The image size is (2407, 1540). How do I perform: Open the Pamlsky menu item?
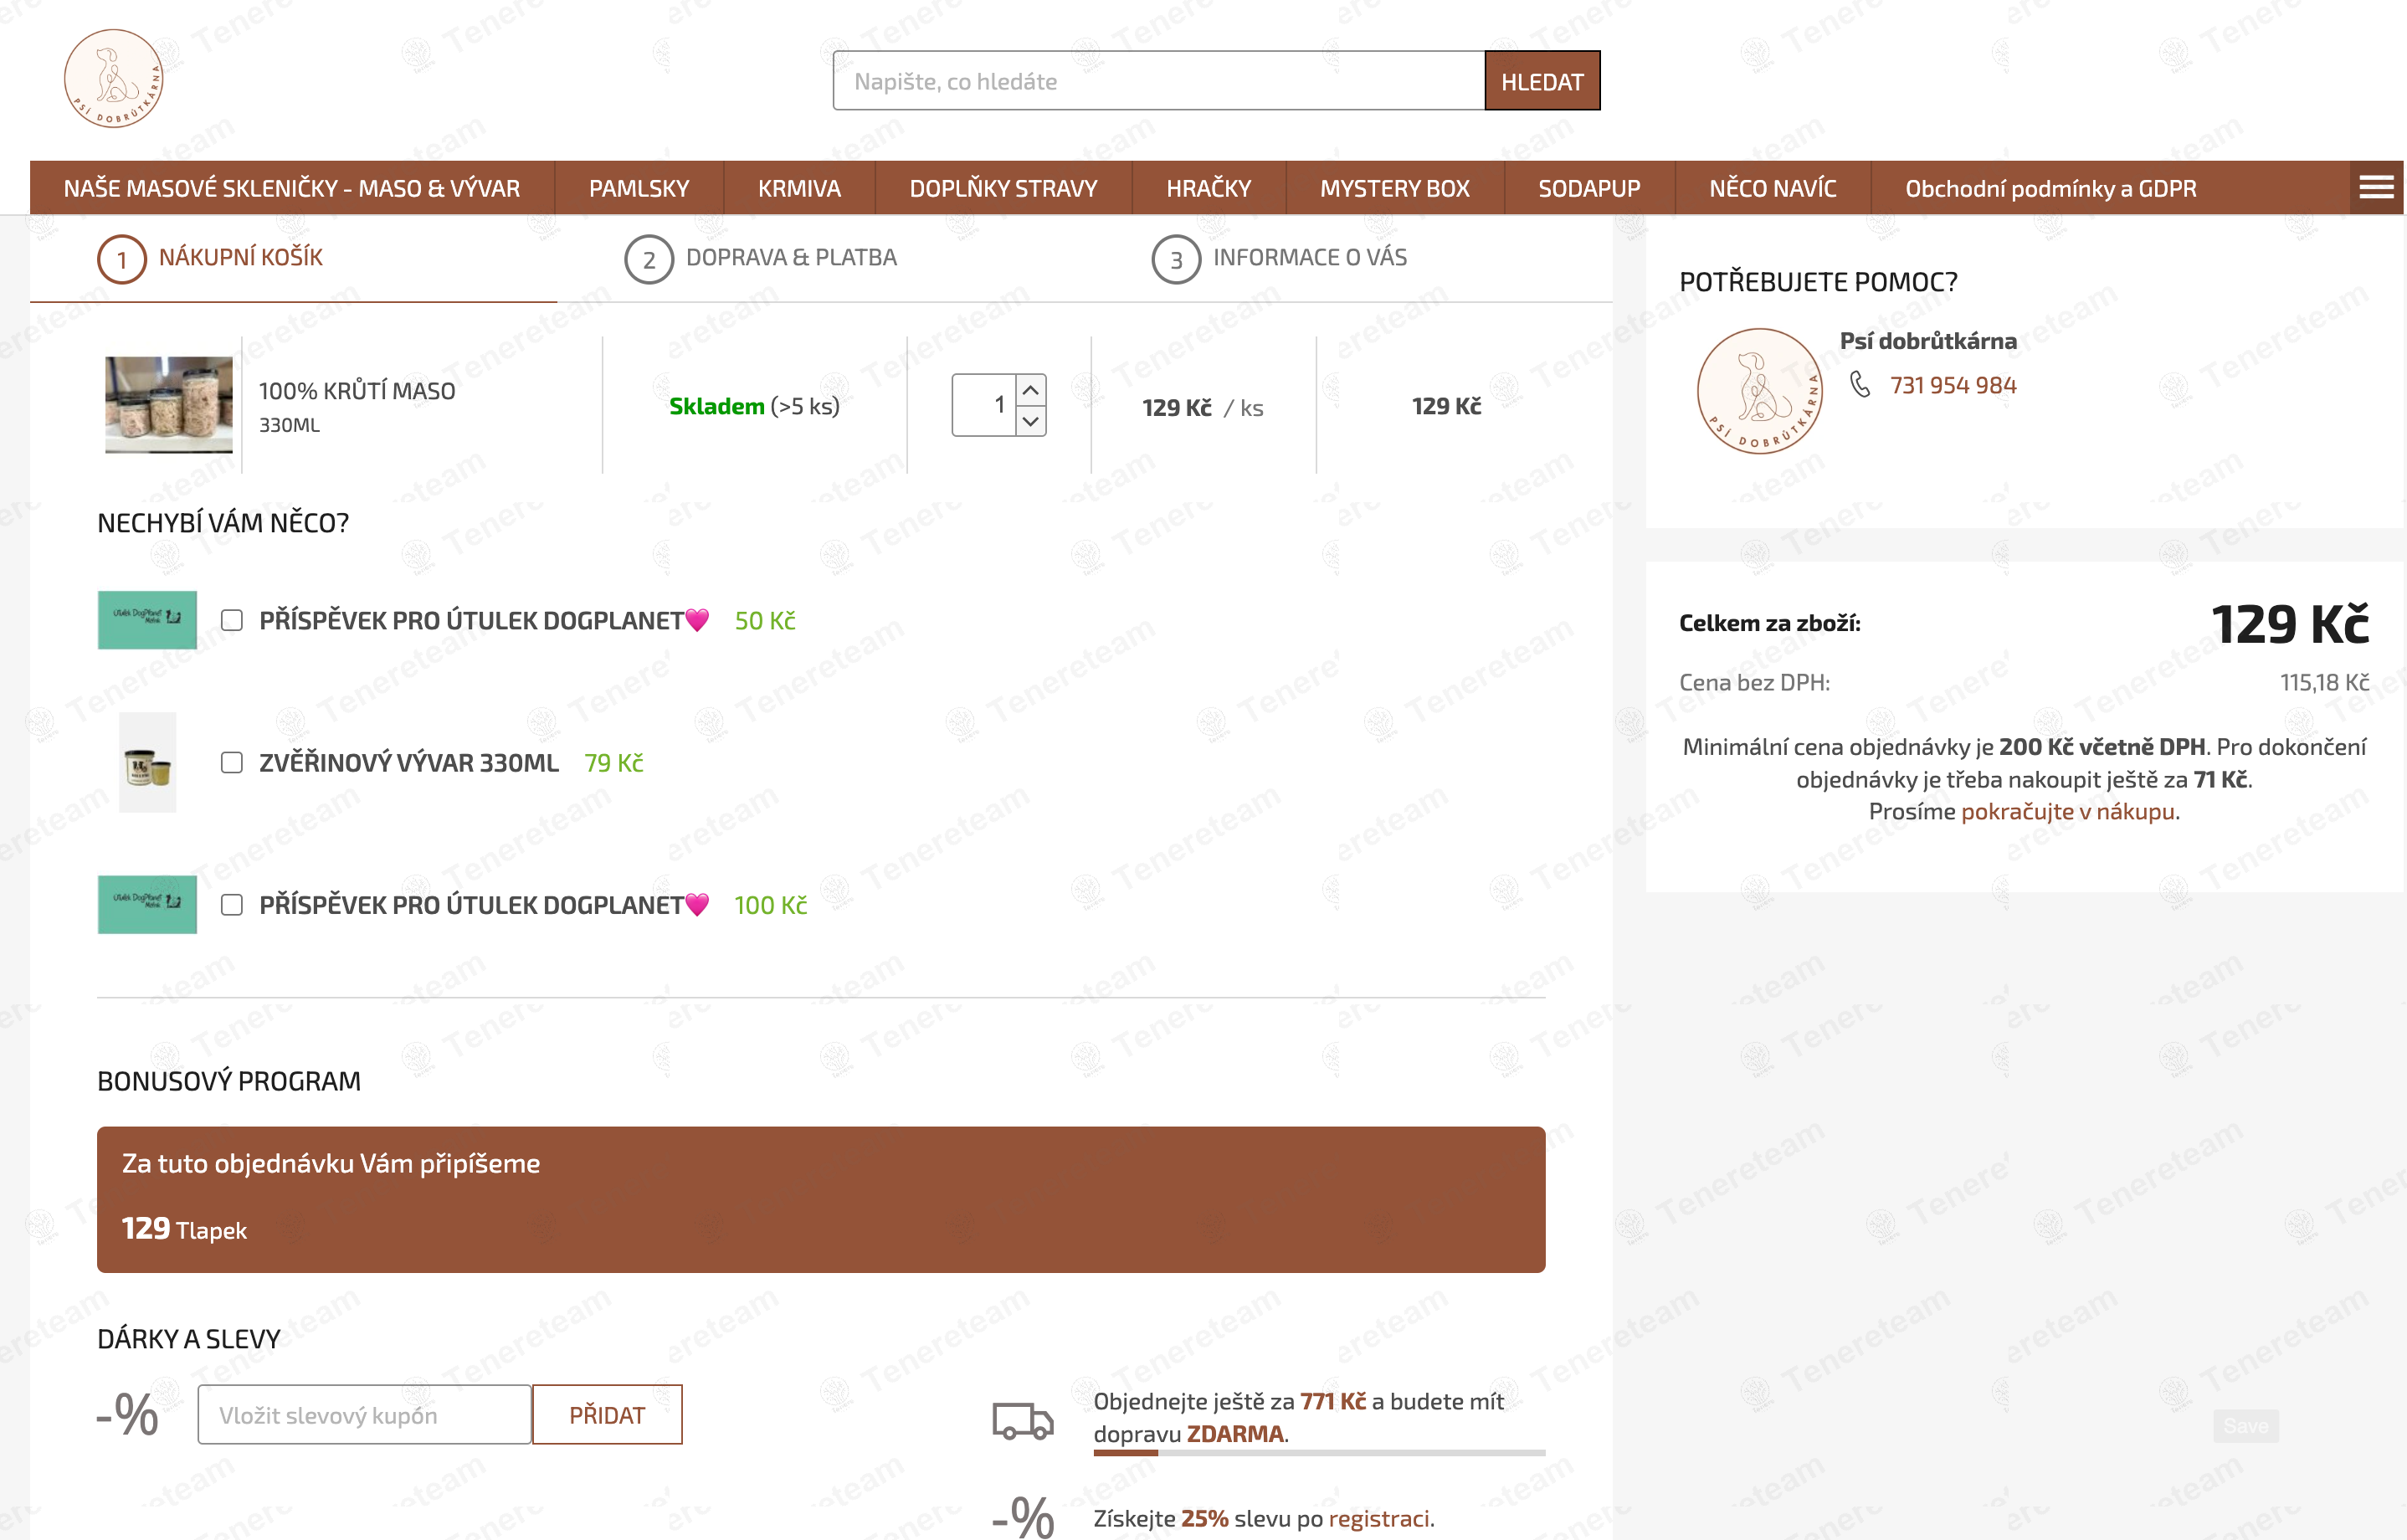click(639, 188)
